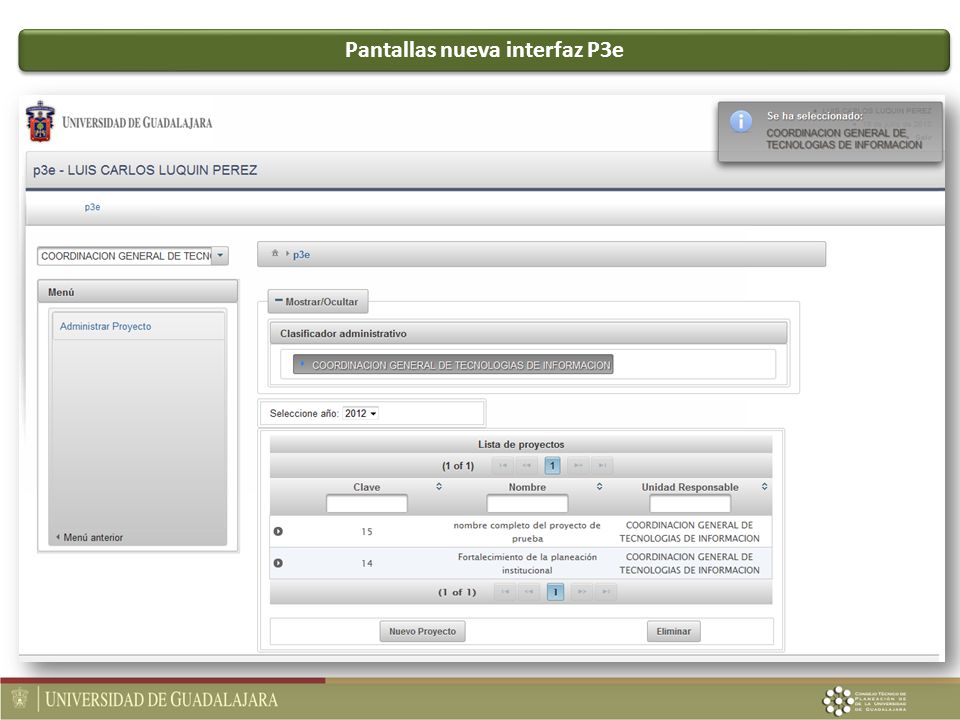This screenshot has width=960, height=720.
Task: Focus the Clave filter input field
Action: tap(367, 504)
